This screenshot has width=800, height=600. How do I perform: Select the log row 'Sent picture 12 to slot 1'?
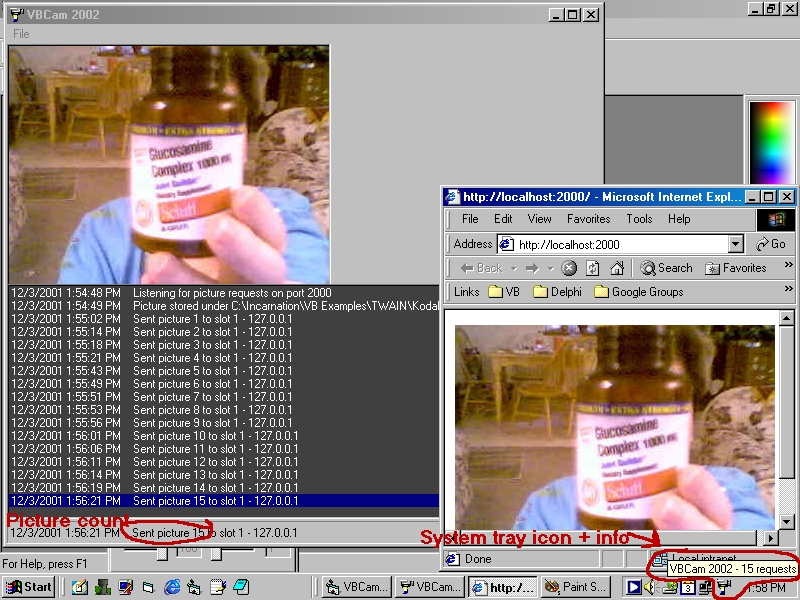coord(224,462)
